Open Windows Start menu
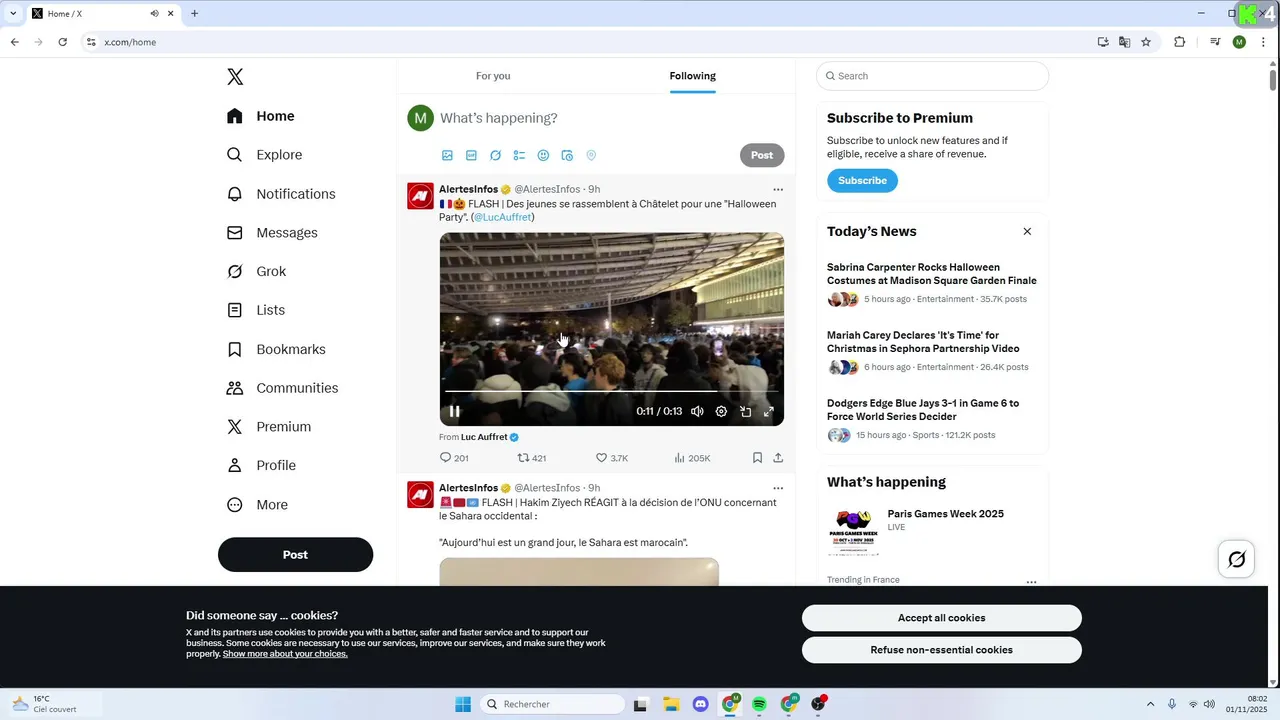Image resolution: width=1280 pixels, height=720 pixels. (x=463, y=704)
